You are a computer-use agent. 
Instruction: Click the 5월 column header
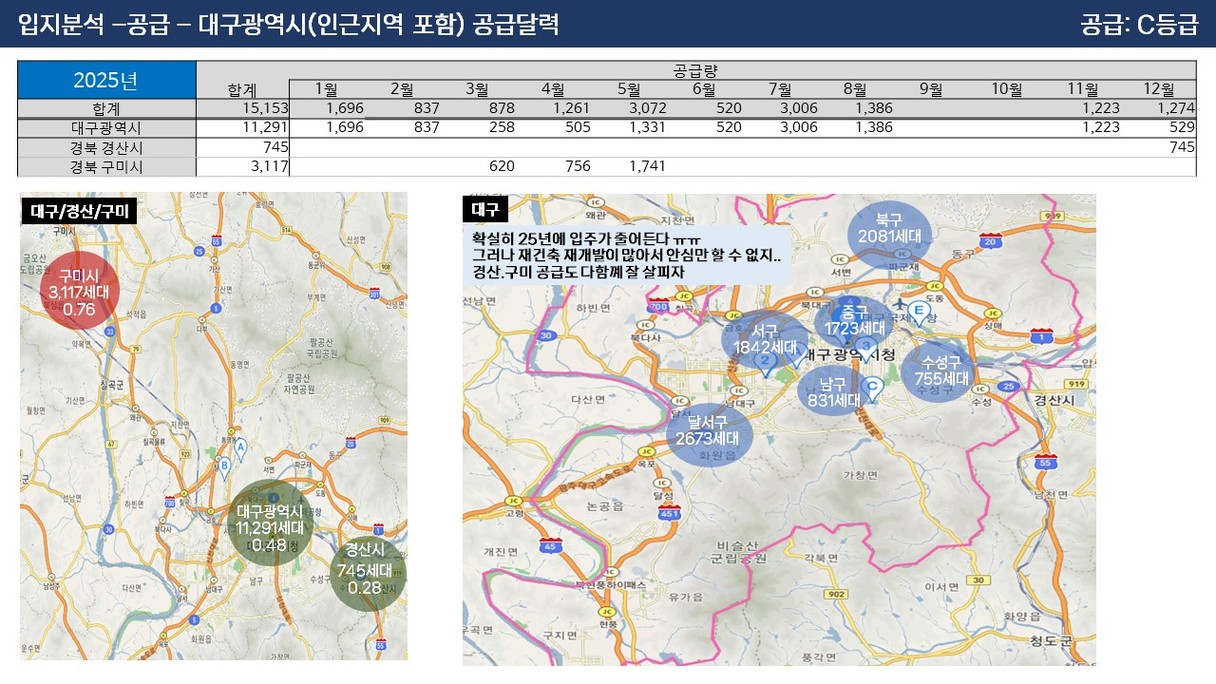[629, 89]
